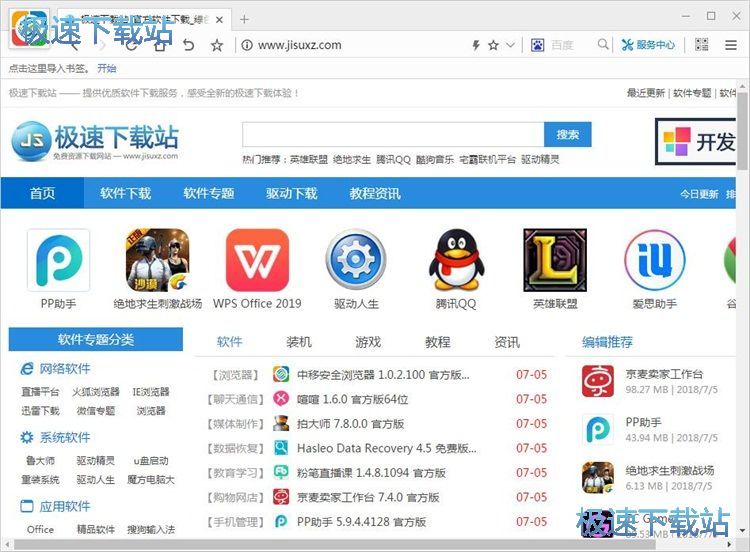Select the 首页 navigation tab
Viewport: 750px width, 552px height.
[43, 193]
